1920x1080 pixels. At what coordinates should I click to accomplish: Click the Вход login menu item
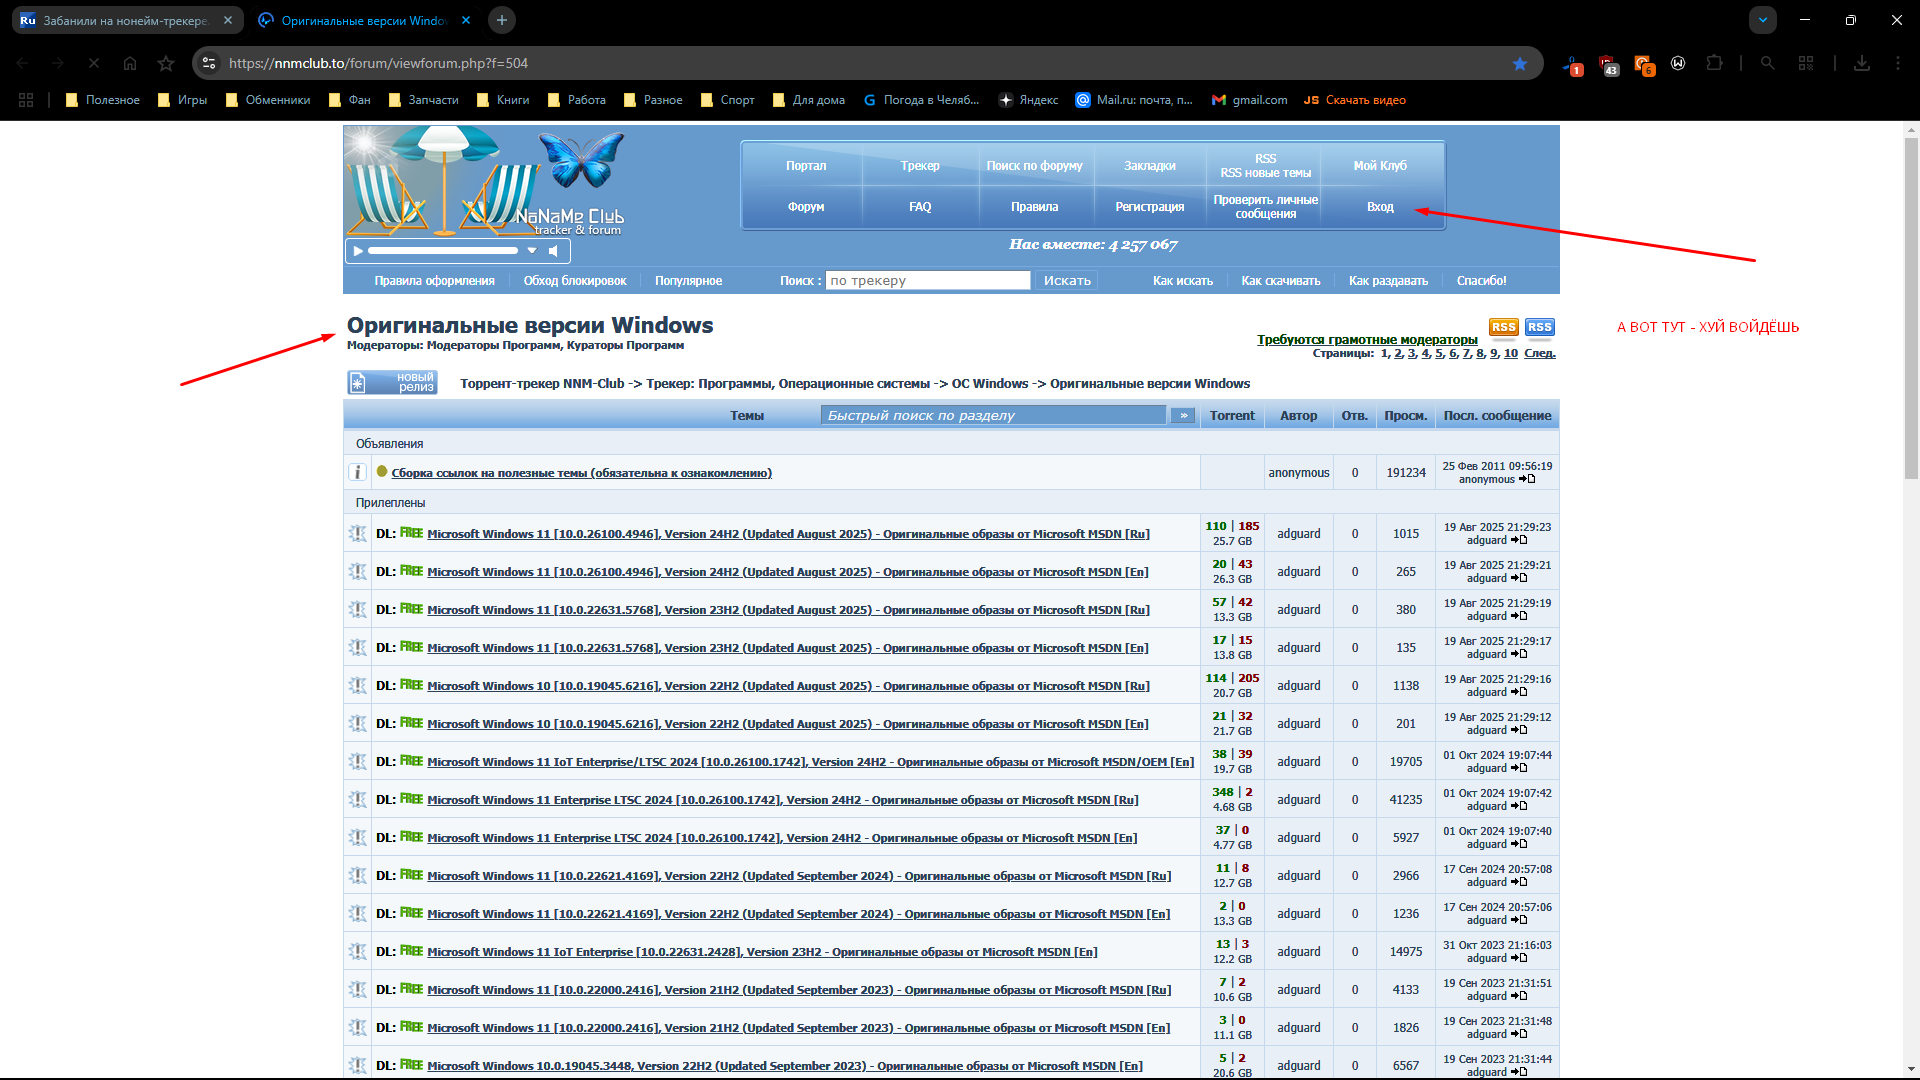click(1380, 207)
